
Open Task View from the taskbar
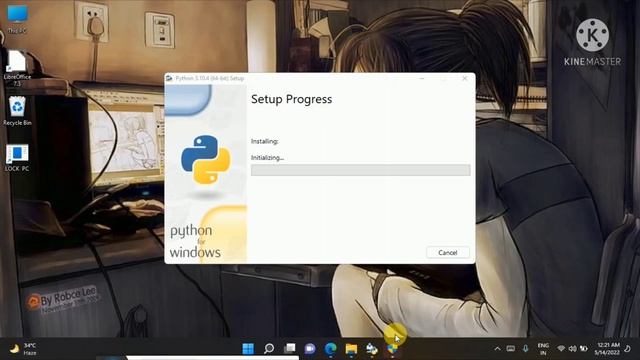click(289, 349)
